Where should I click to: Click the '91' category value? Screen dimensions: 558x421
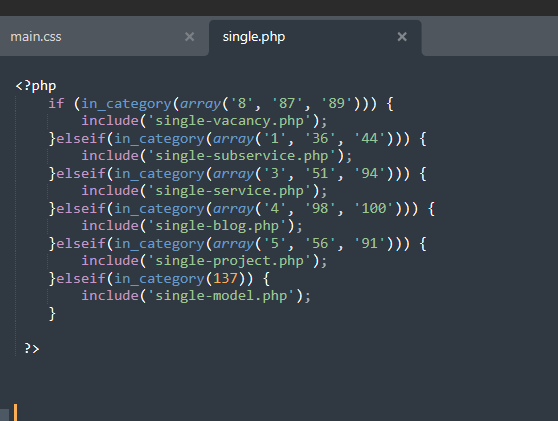coord(370,243)
